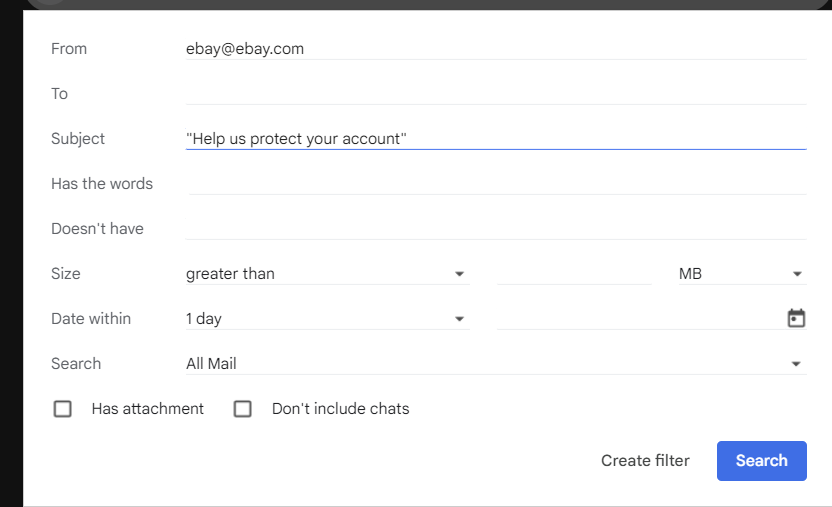
Task: Click the "Date within" row label
Action: coord(91,319)
